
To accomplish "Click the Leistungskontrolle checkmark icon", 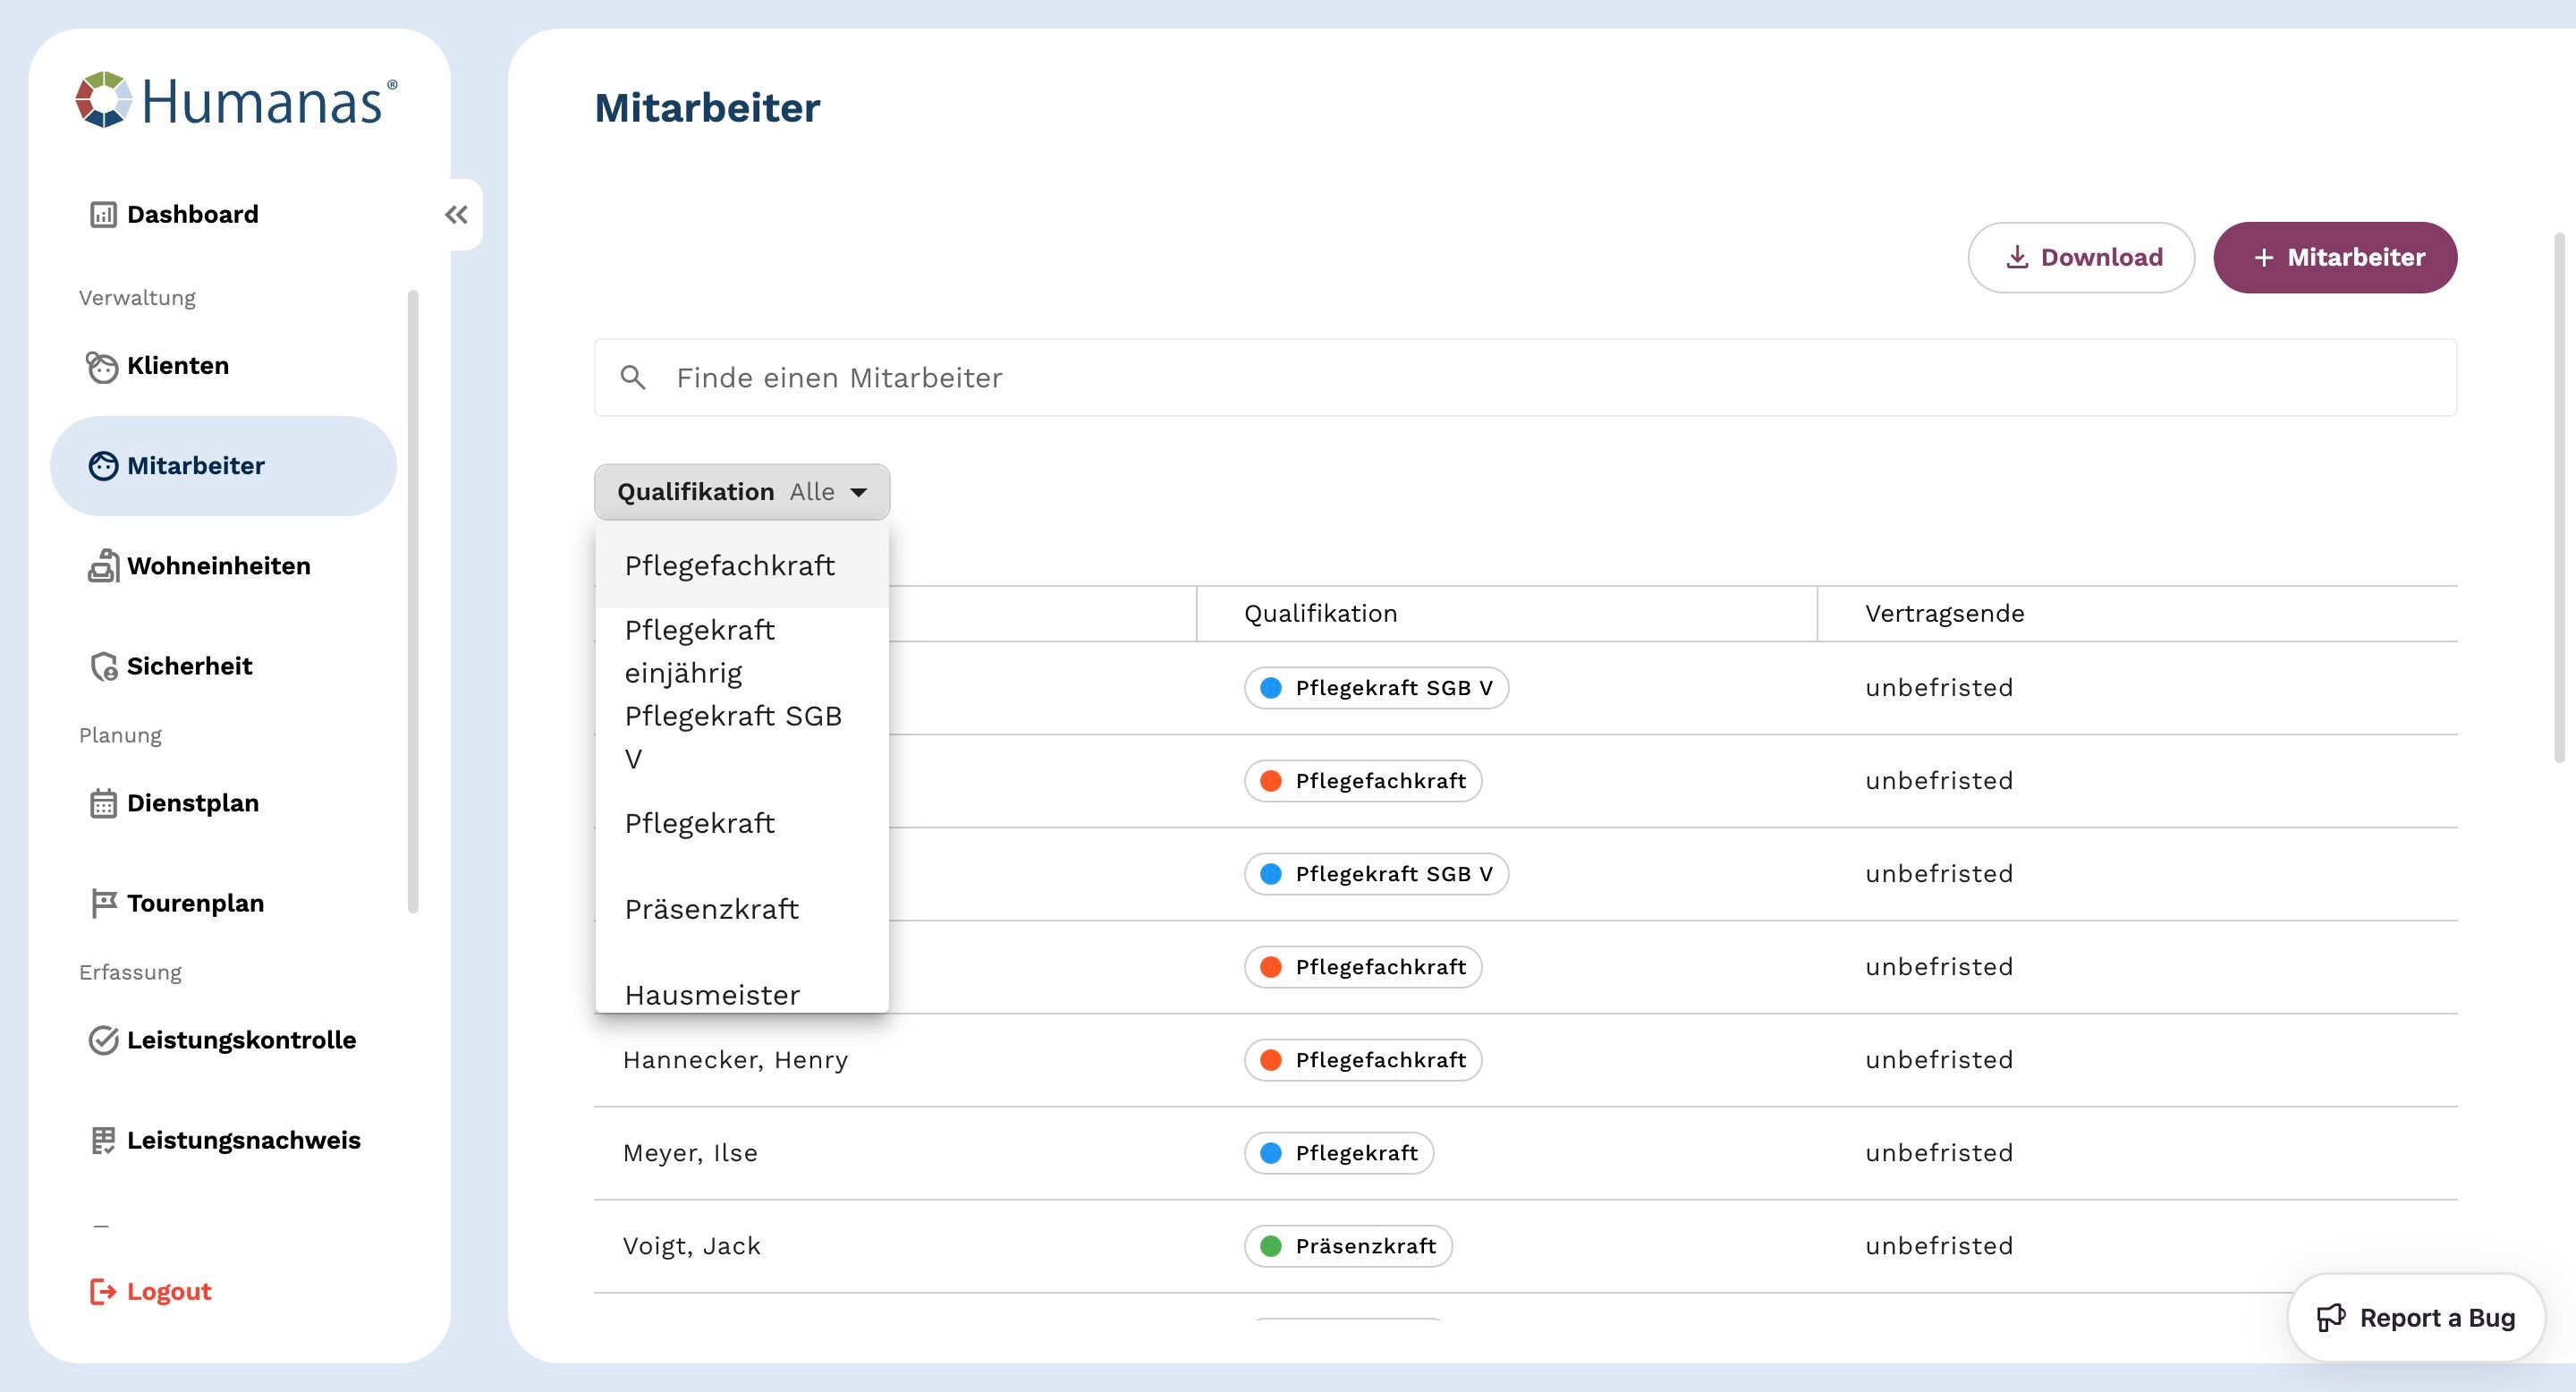I will [x=103, y=1040].
